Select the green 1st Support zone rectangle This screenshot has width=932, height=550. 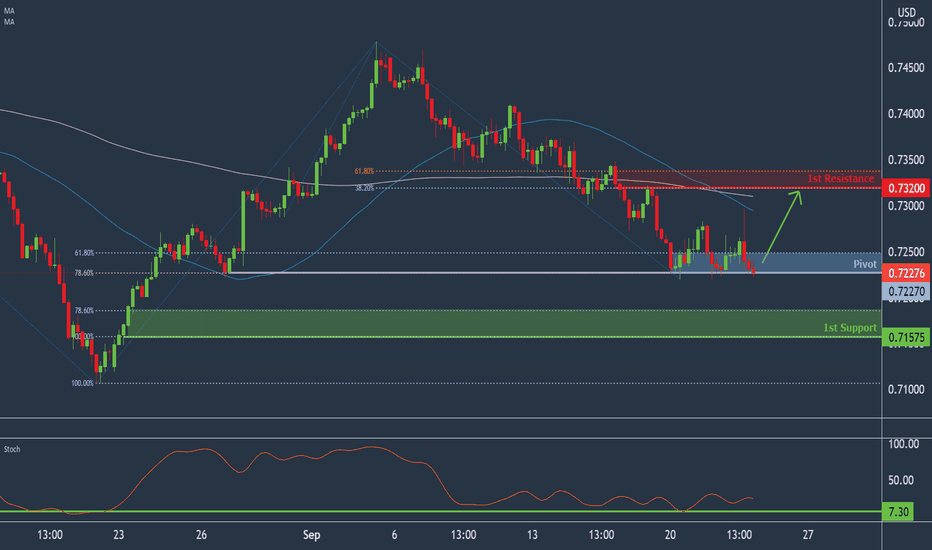tap(505, 323)
